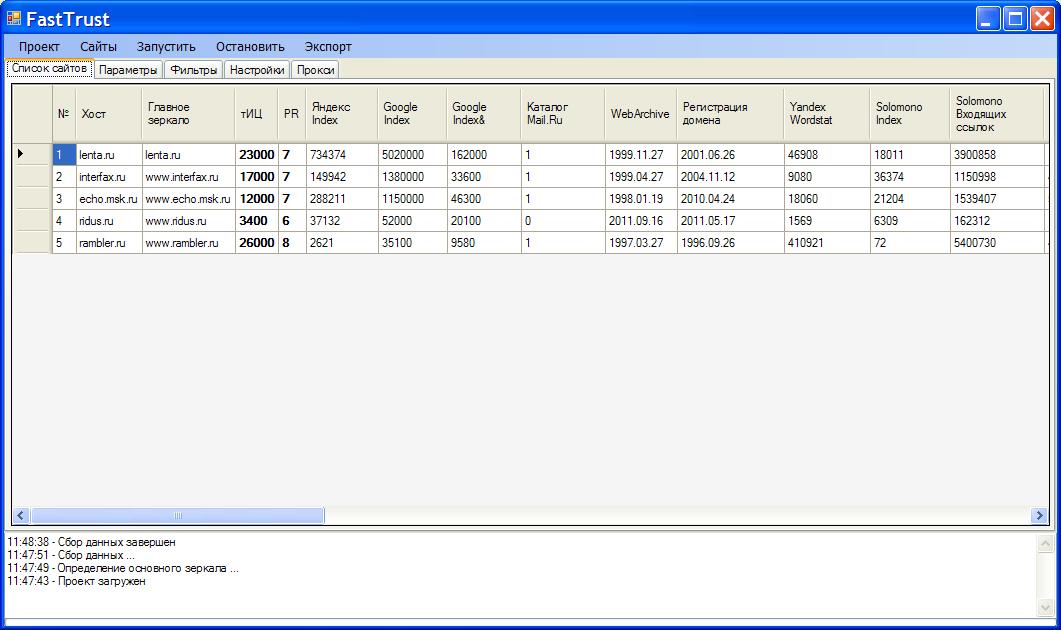Click the Solomono Index value 36374
Viewport: 1061px width, 630px height.
click(x=909, y=177)
